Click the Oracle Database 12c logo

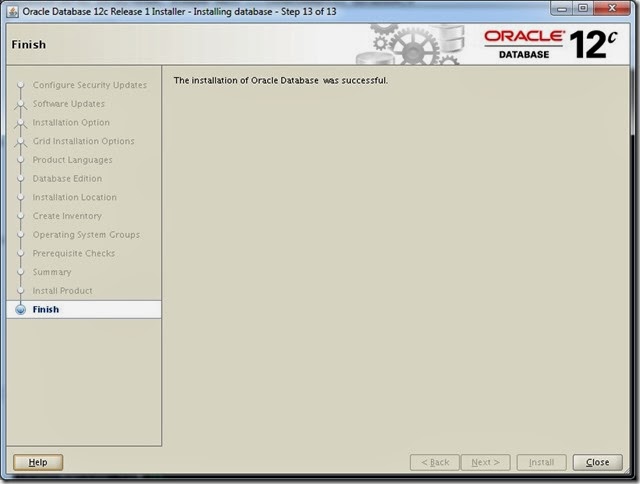[x=550, y=44]
